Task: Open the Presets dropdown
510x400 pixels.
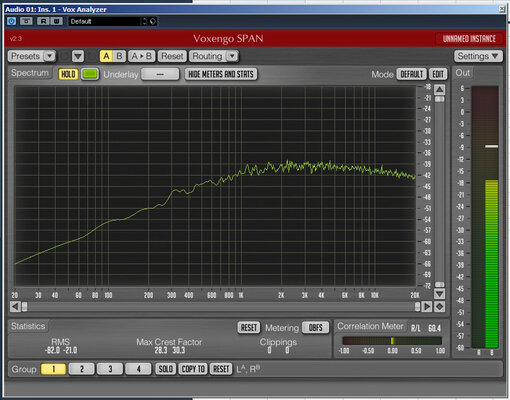Action: click(x=32, y=56)
